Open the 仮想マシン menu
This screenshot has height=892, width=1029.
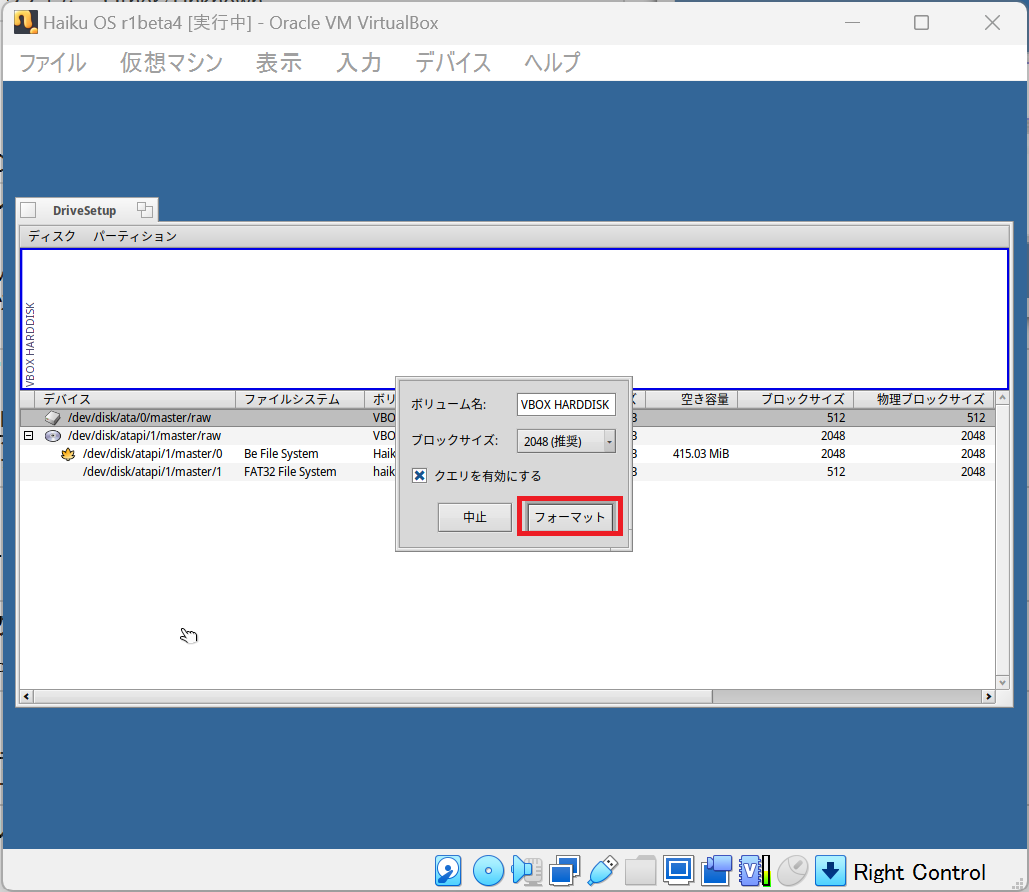(171, 63)
